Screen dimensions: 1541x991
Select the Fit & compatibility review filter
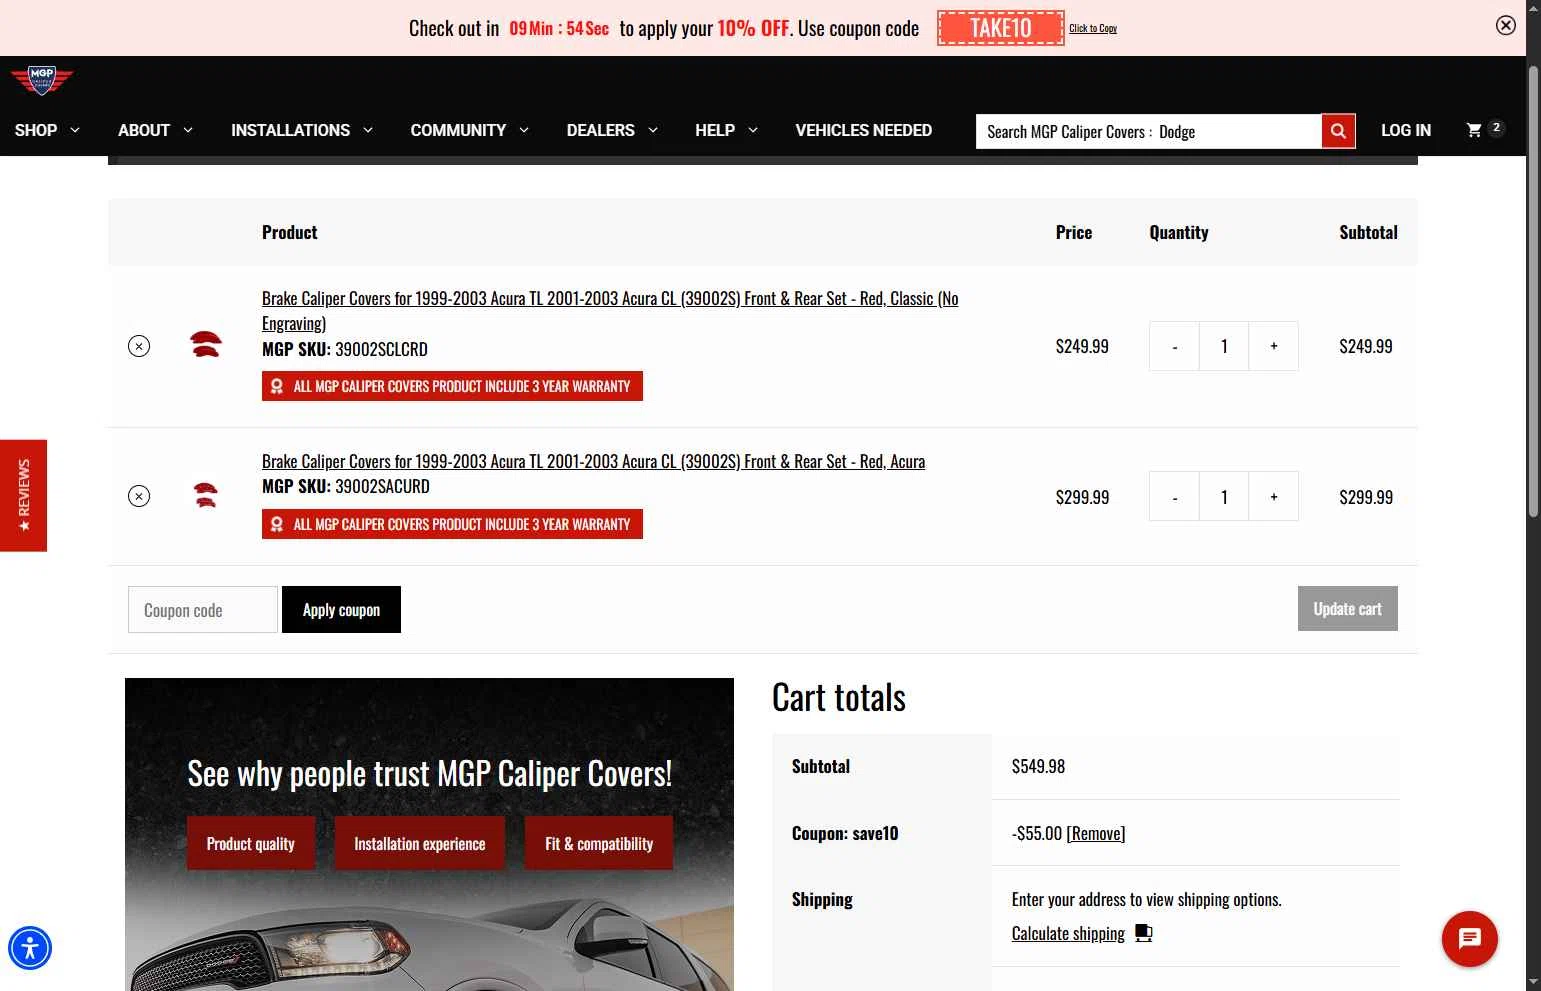(599, 843)
